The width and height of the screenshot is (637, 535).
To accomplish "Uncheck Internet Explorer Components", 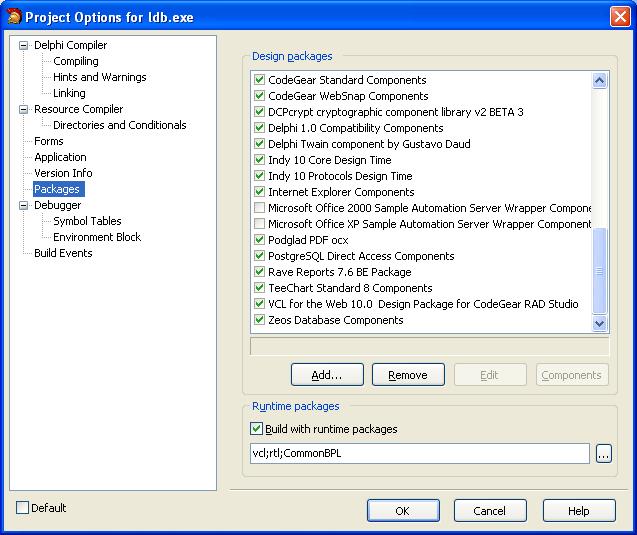I will [x=259, y=192].
